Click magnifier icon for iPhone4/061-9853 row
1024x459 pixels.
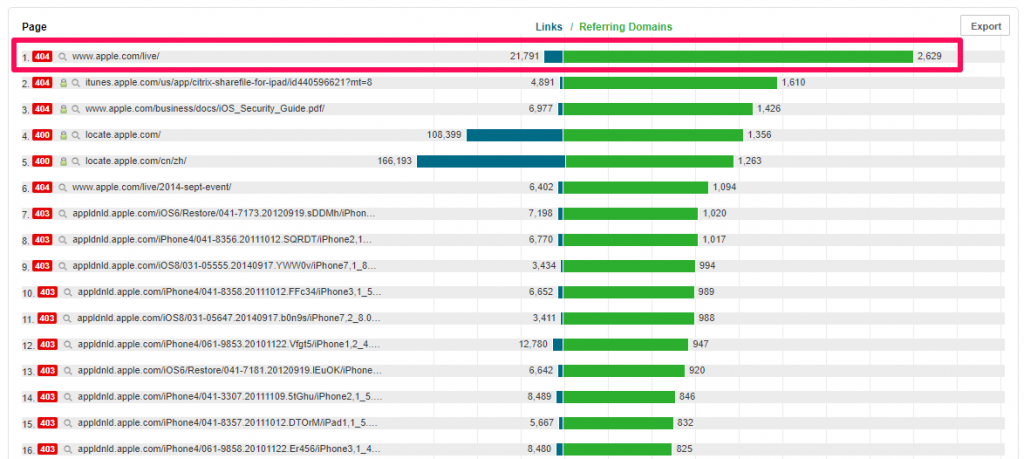coord(68,345)
